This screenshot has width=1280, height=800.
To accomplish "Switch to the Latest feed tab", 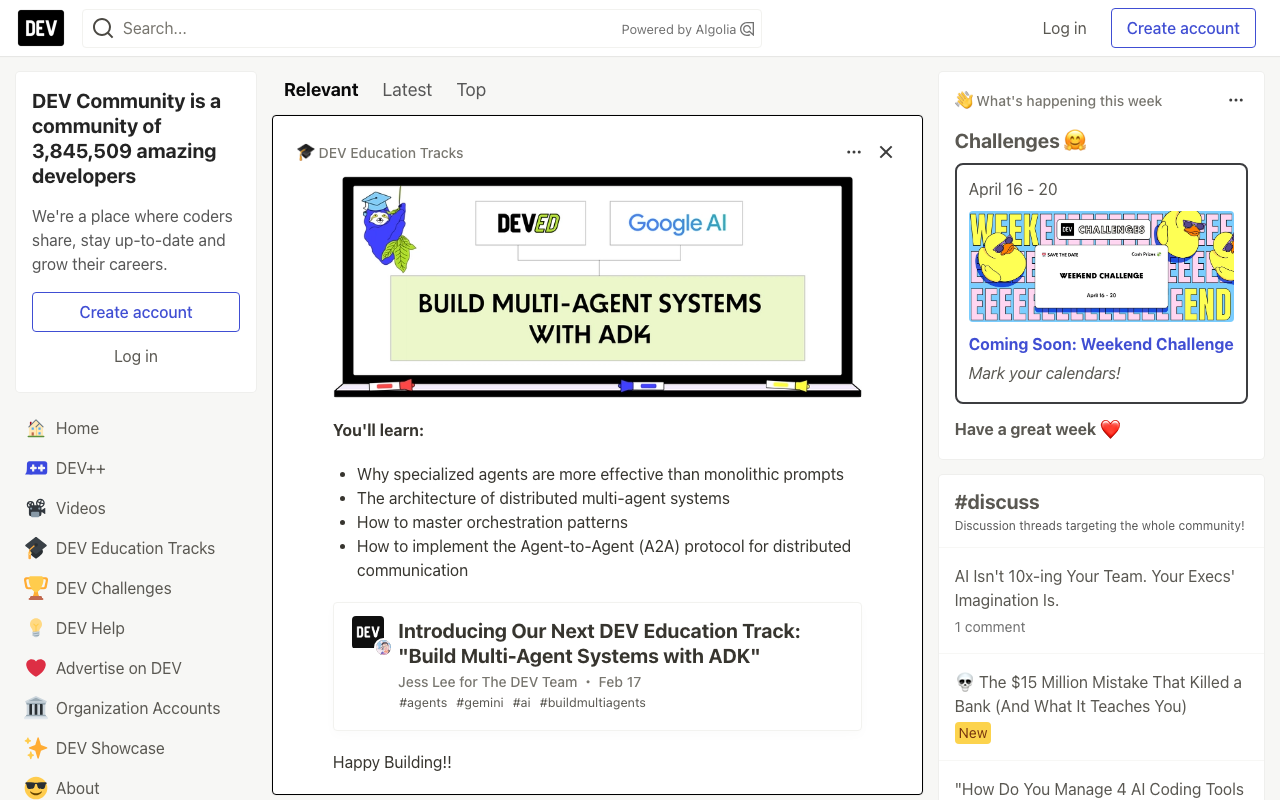I will 407,90.
